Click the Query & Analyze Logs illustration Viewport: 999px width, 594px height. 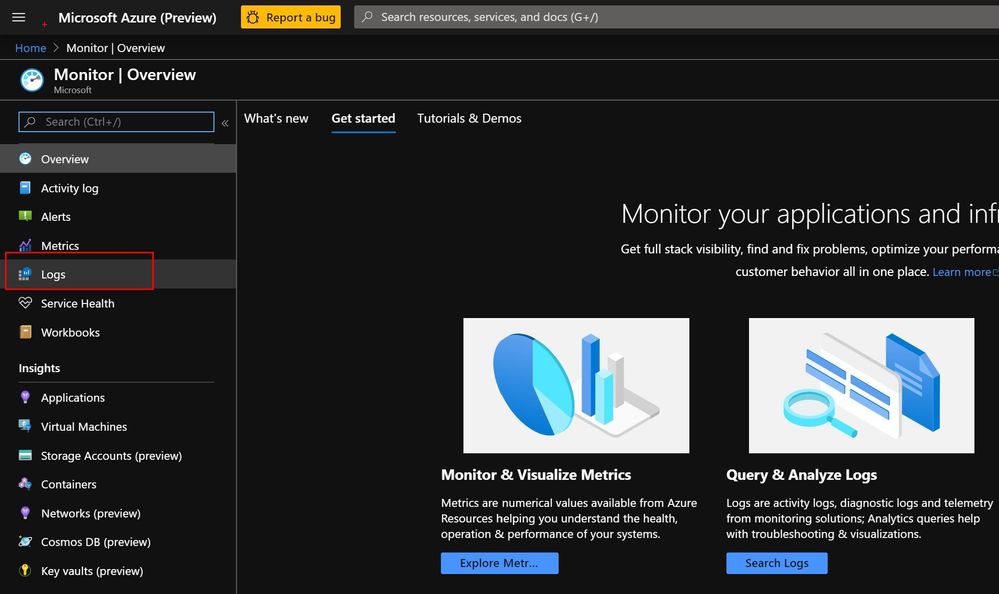point(861,386)
